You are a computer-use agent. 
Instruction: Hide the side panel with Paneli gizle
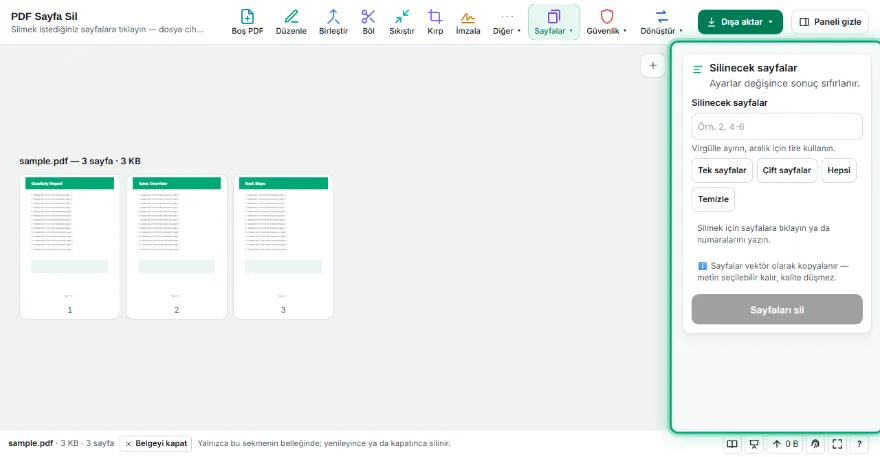829,22
